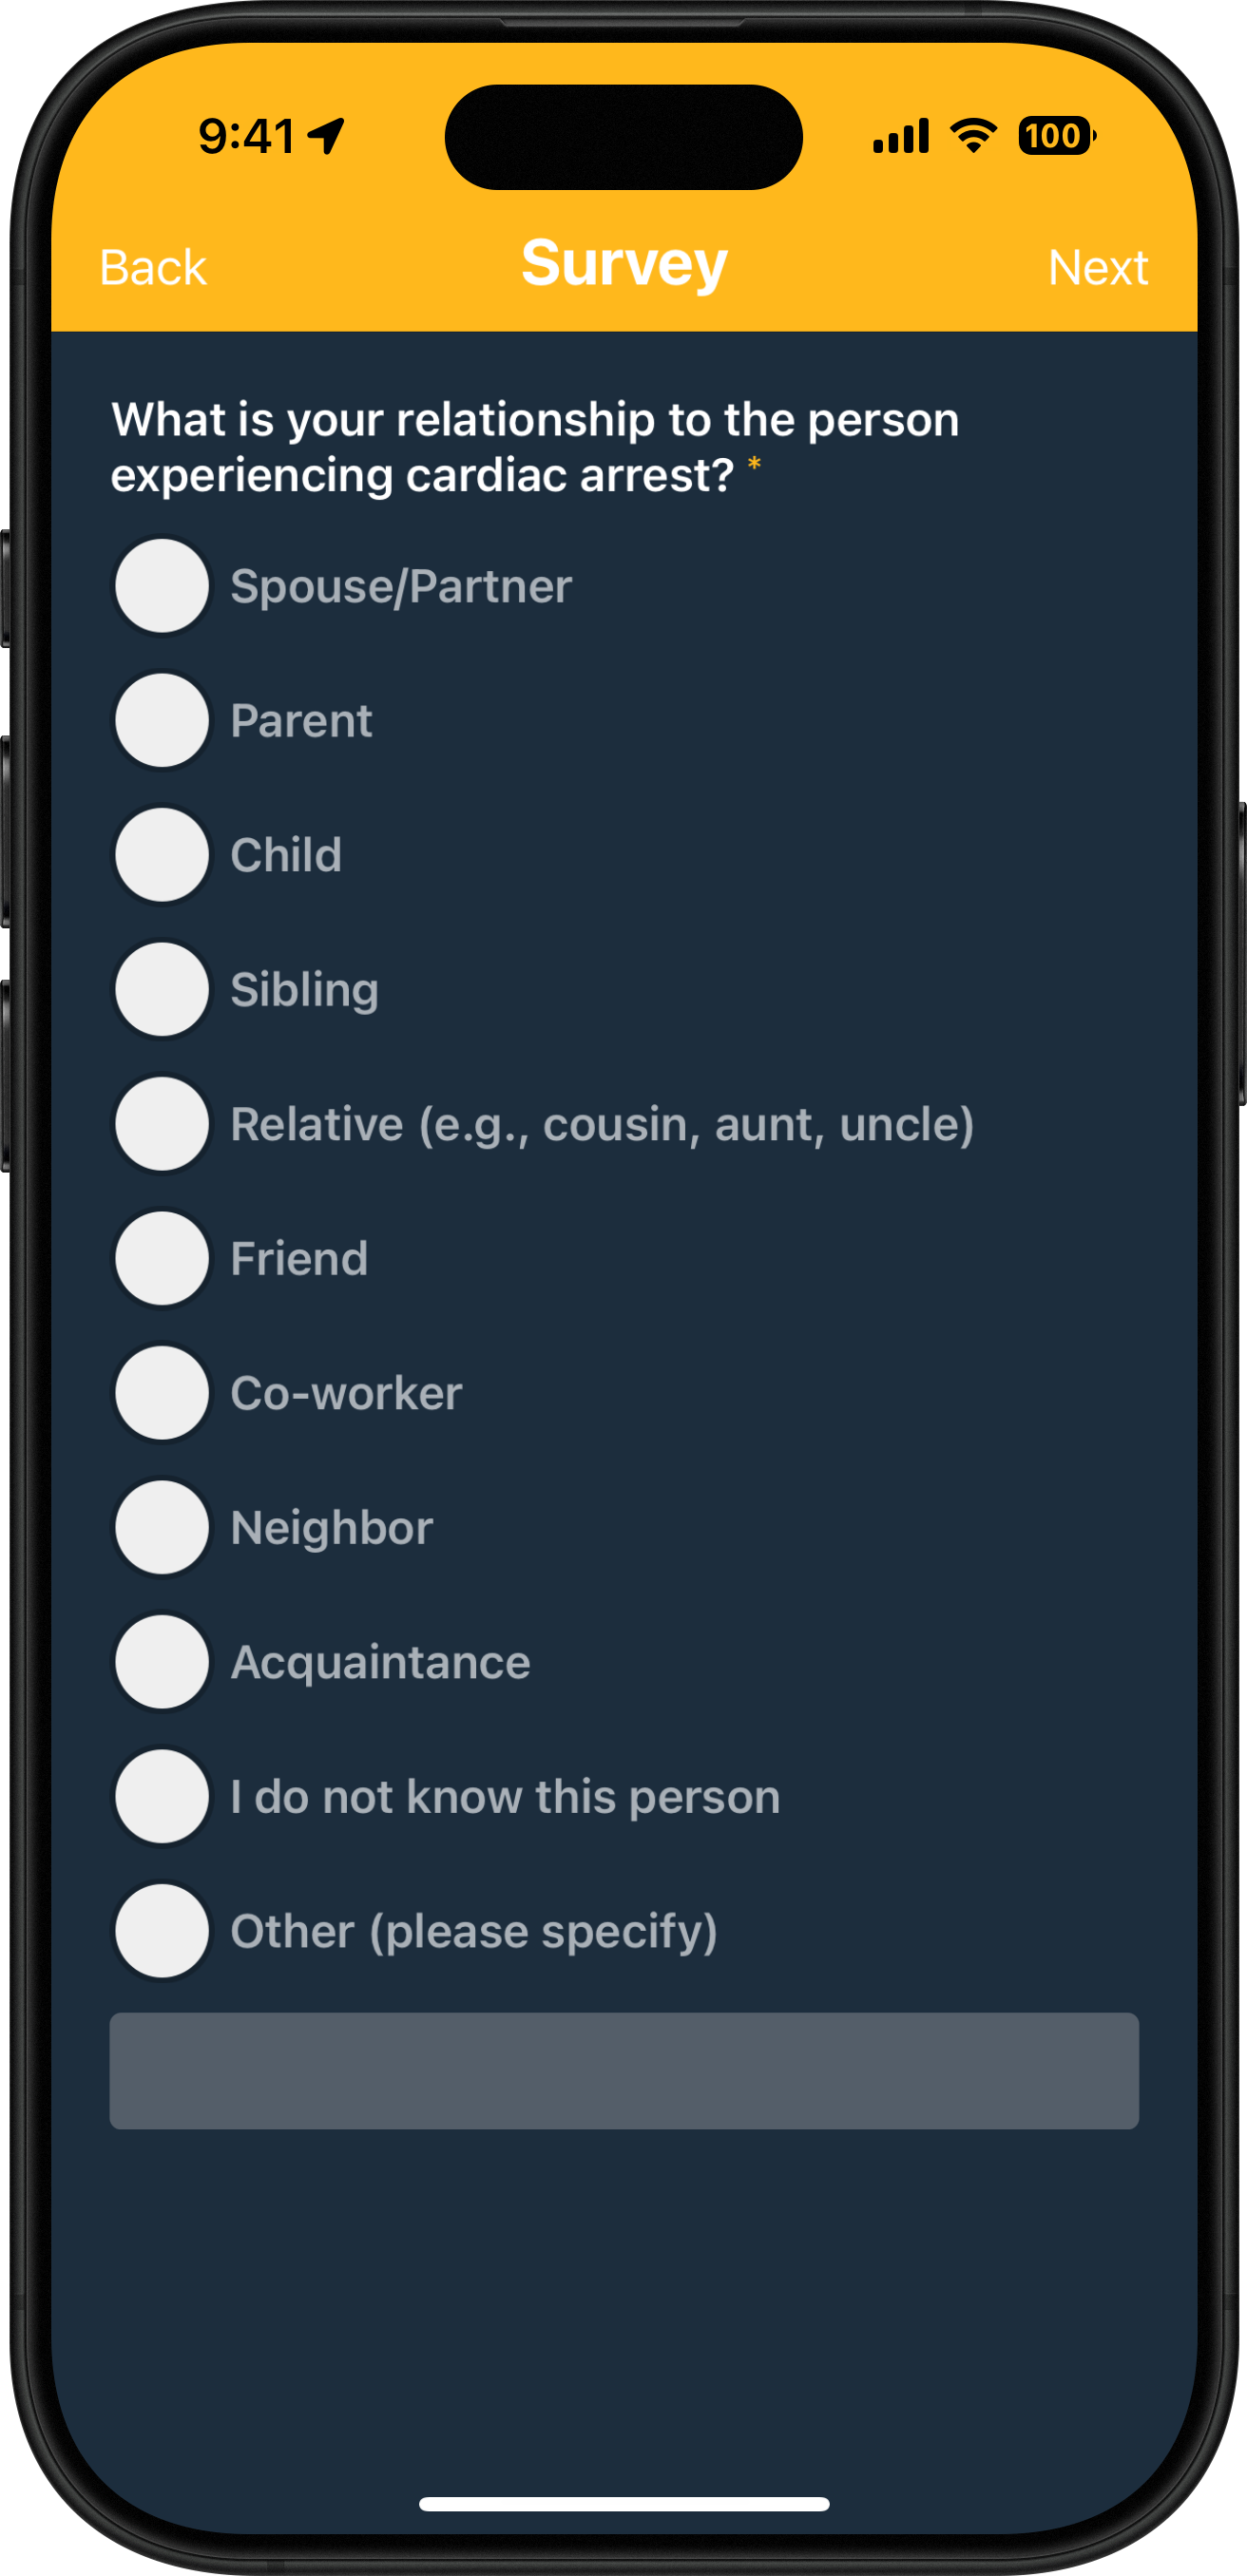1247x2576 pixels.
Task: Tap the battery indicator showing 100
Action: (x=1056, y=135)
